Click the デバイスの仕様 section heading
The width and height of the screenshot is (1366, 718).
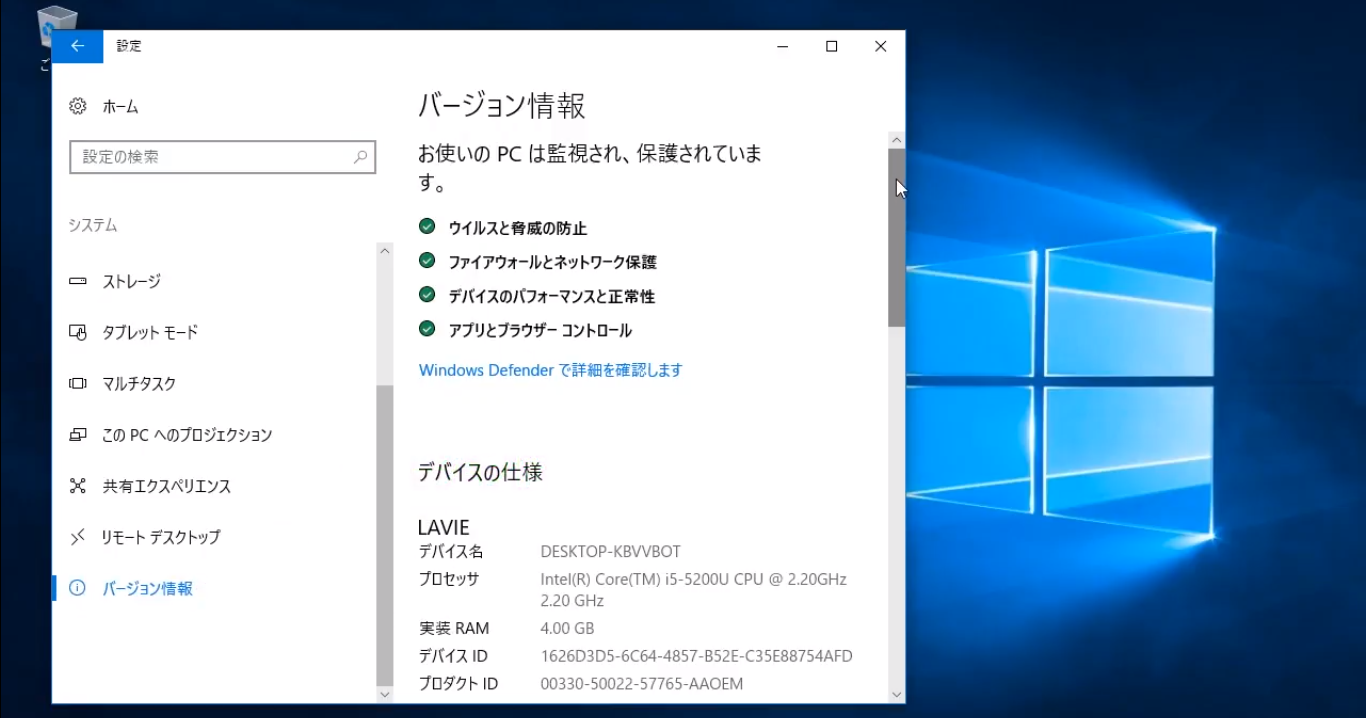coord(480,472)
